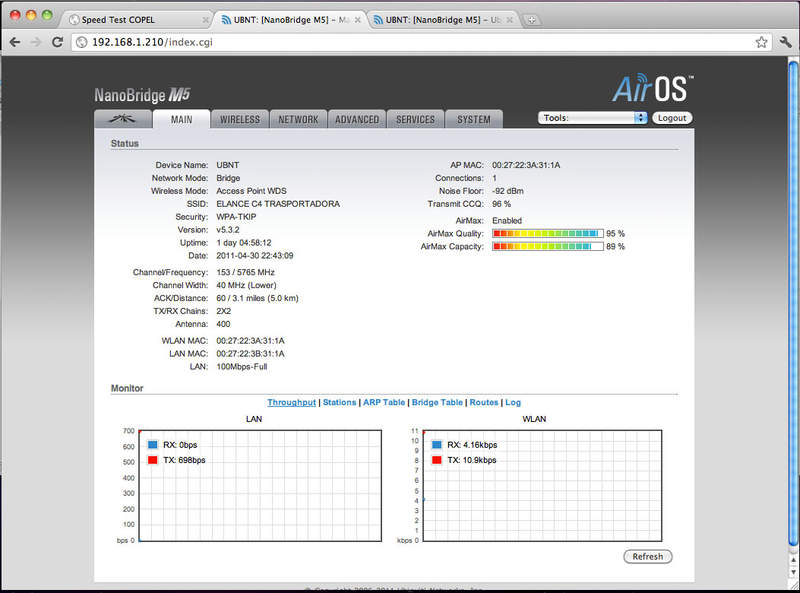Open the Log link
This screenshot has width=800, height=593.
coord(513,402)
